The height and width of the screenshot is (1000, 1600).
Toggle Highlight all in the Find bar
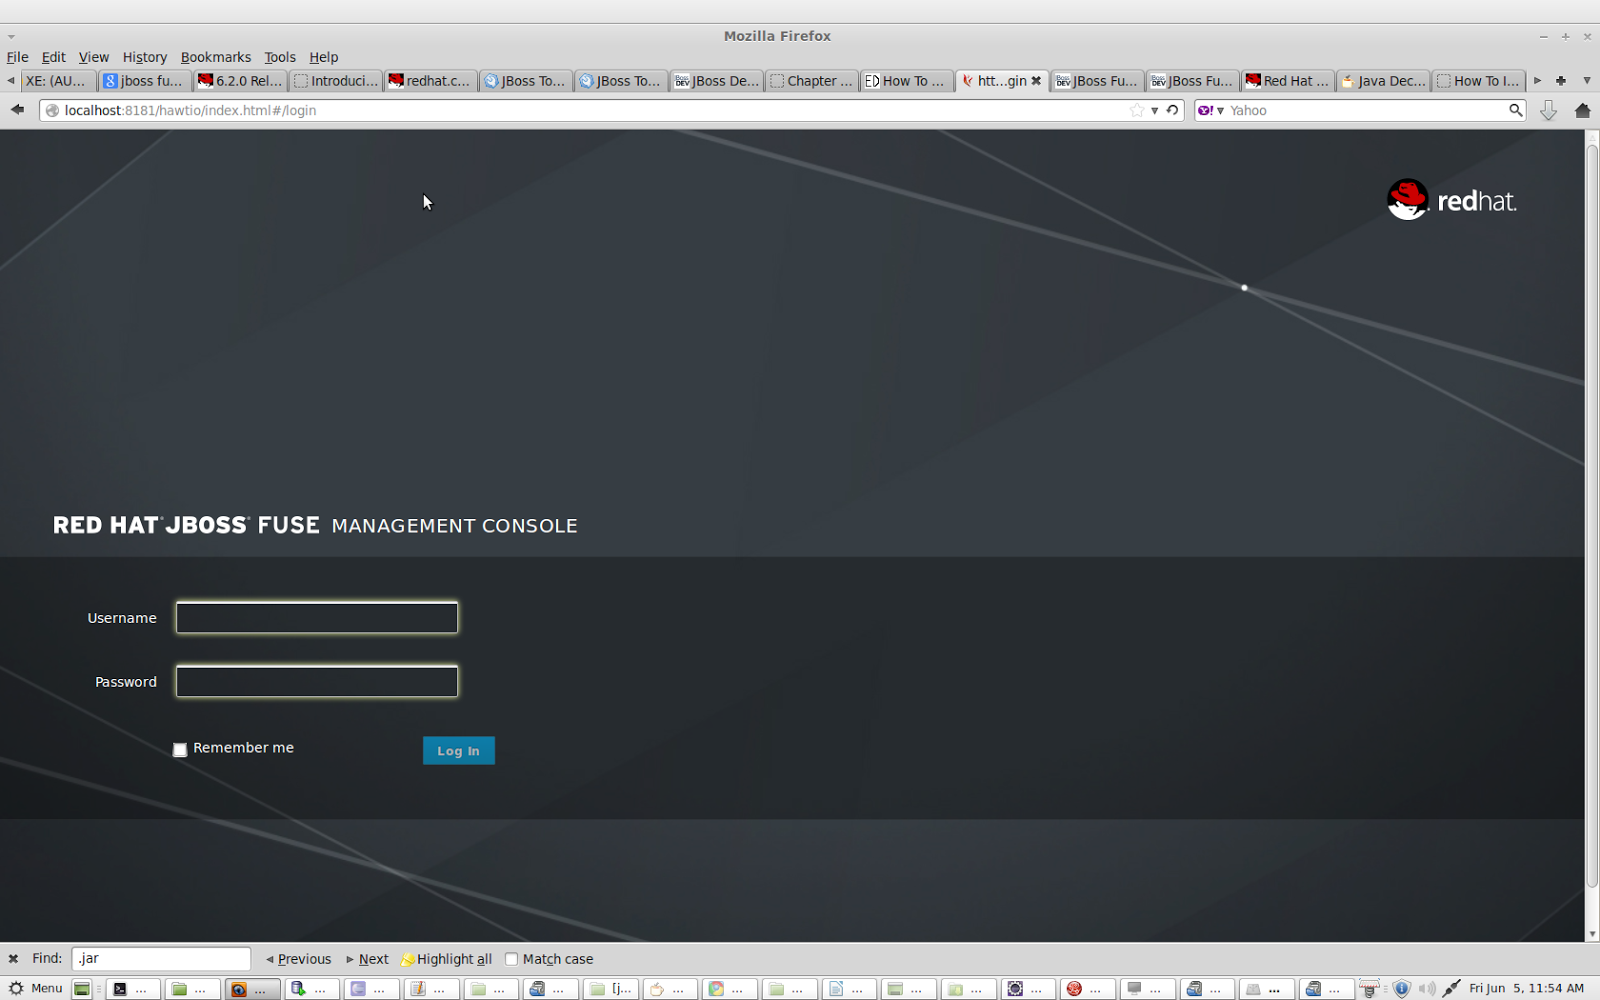pyautogui.click(x=447, y=959)
